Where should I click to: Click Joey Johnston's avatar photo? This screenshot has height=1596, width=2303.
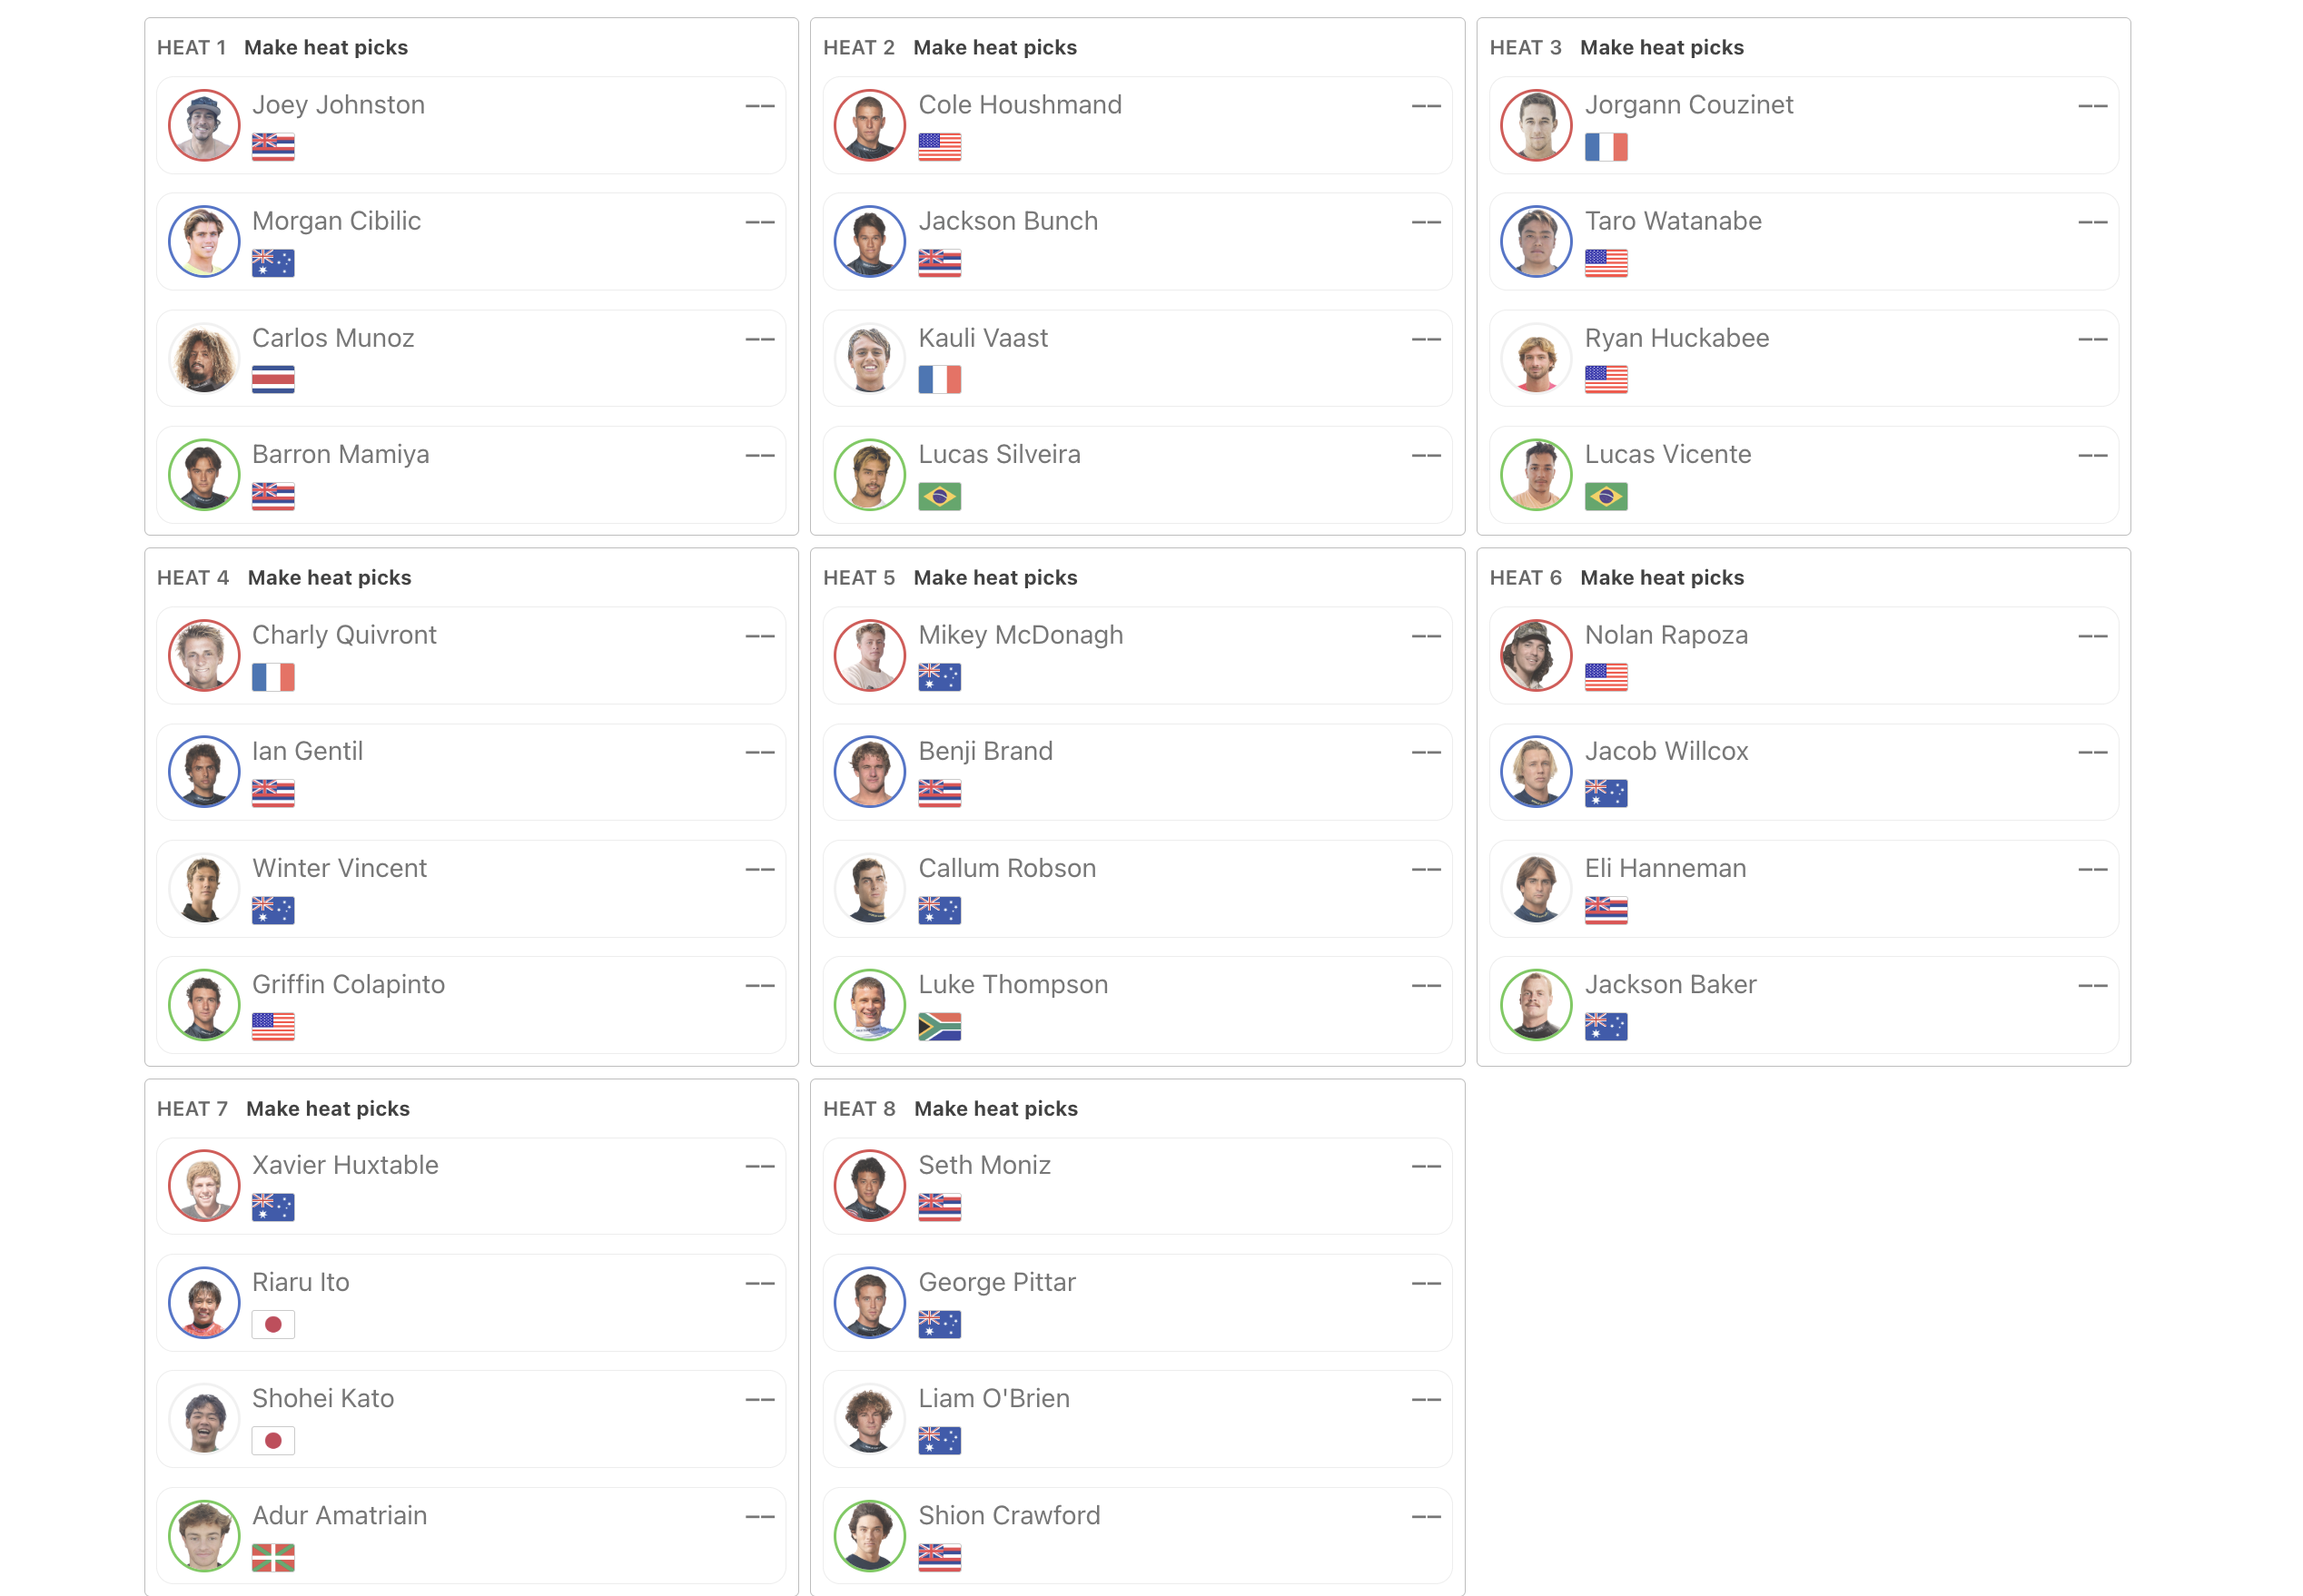click(204, 126)
